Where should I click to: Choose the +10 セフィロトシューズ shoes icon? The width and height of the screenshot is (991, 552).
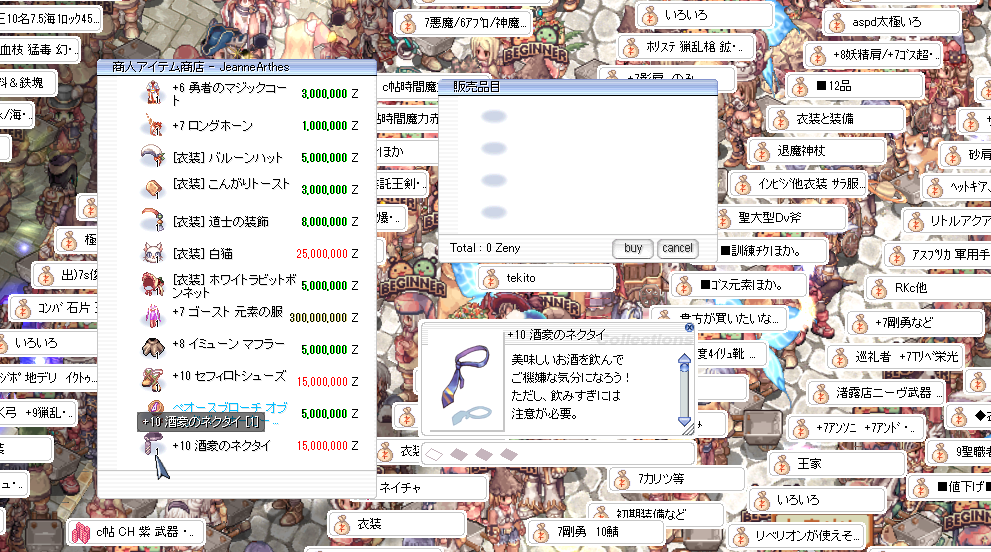[x=153, y=380]
